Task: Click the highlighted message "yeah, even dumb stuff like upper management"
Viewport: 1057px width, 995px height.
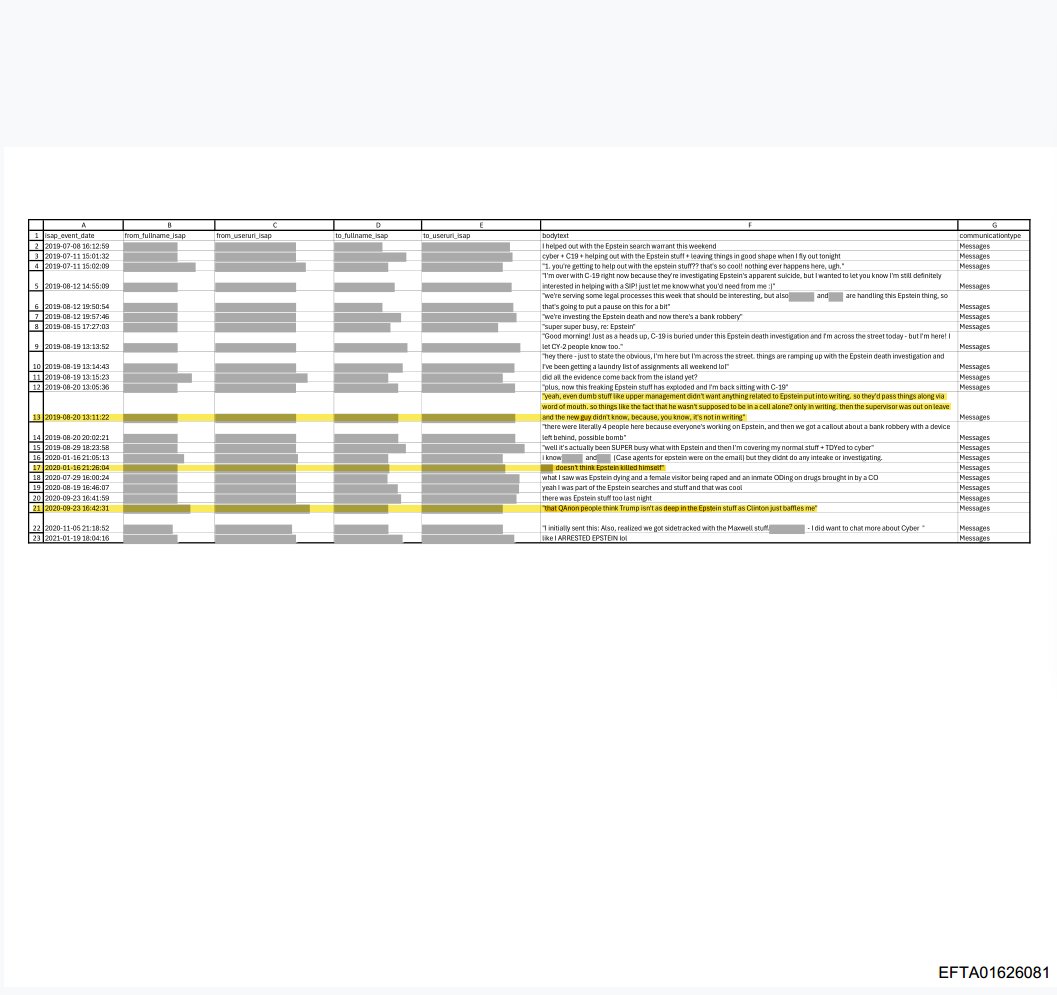Action: click(x=749, y=407)
